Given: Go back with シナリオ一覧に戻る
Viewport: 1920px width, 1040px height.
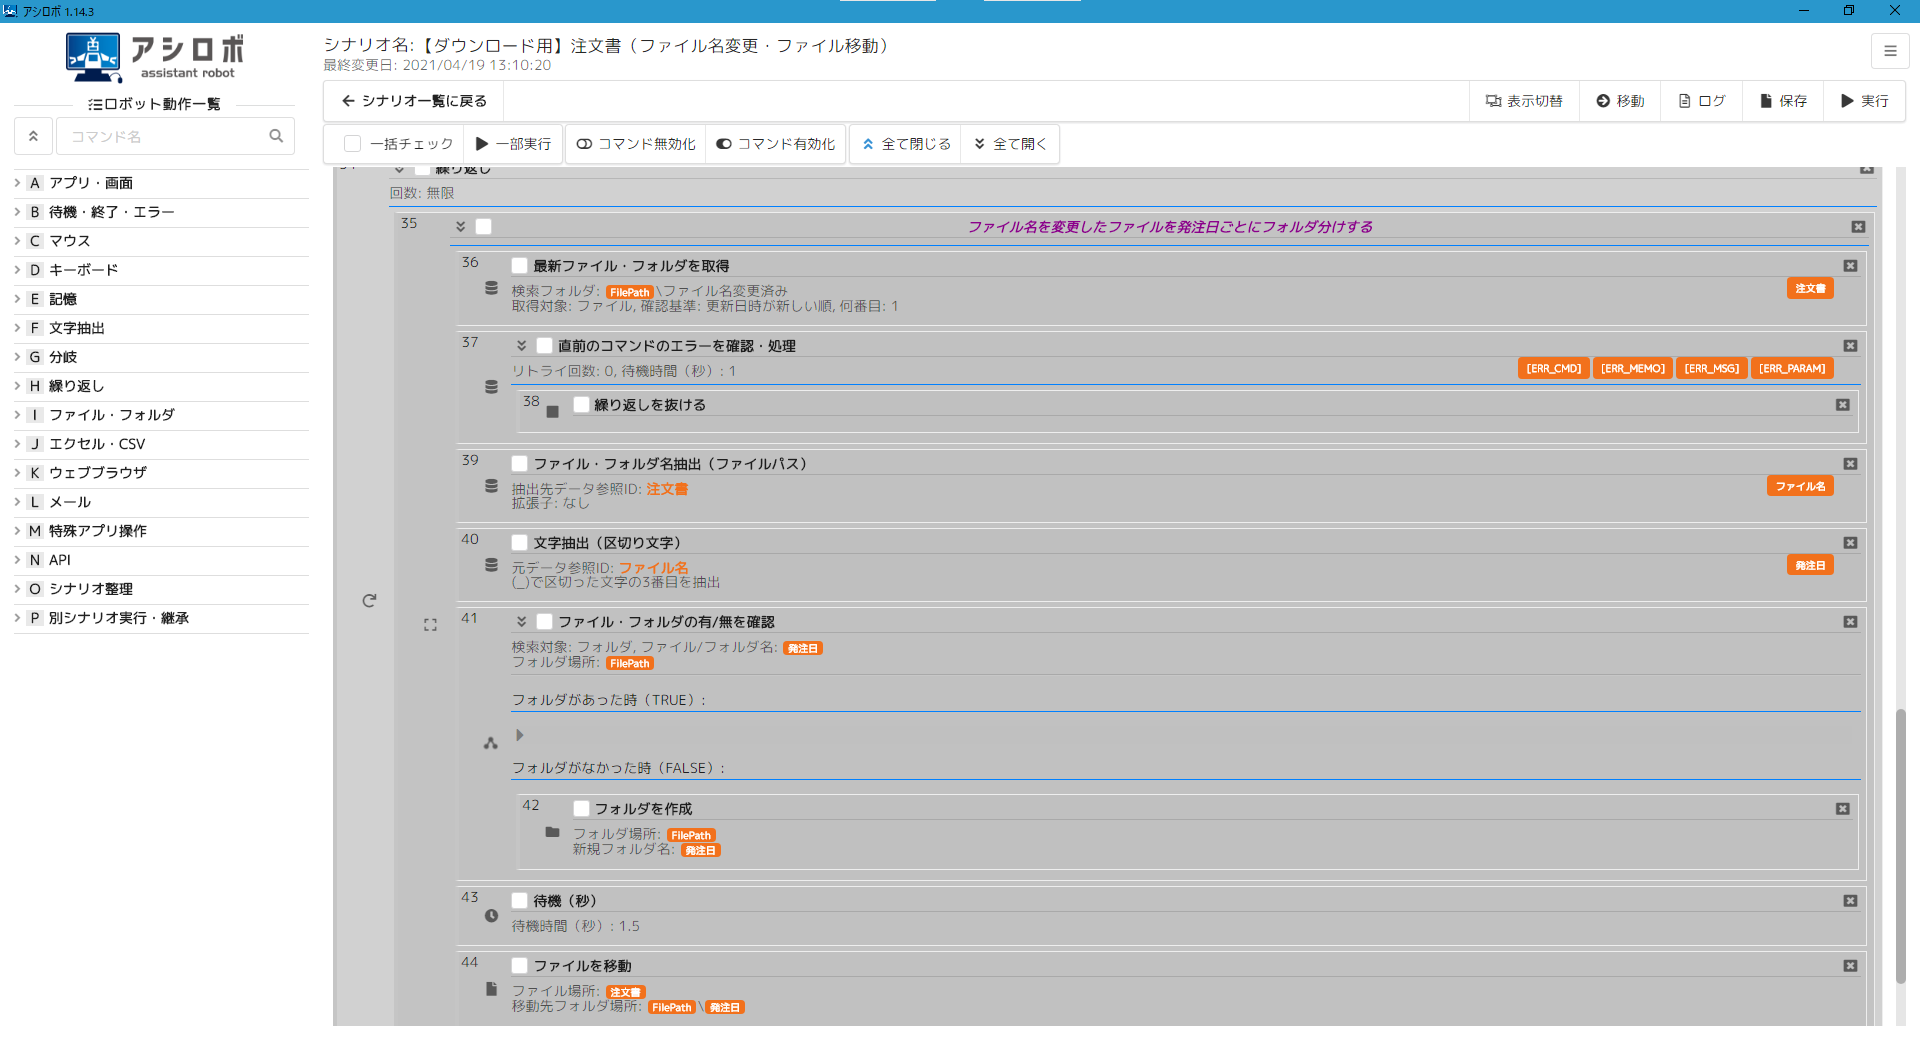Looking at the screenshot, I should pos(414,101).
